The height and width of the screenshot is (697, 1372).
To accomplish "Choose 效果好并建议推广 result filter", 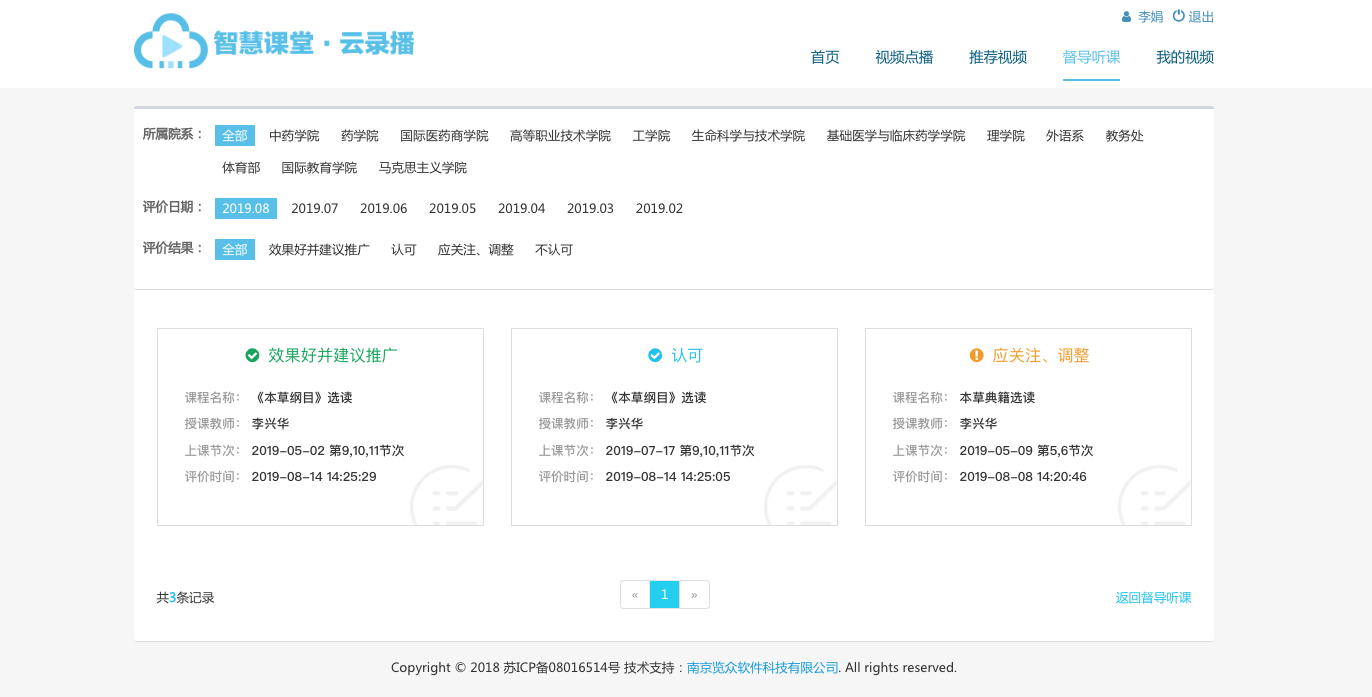I will point(319,250).
